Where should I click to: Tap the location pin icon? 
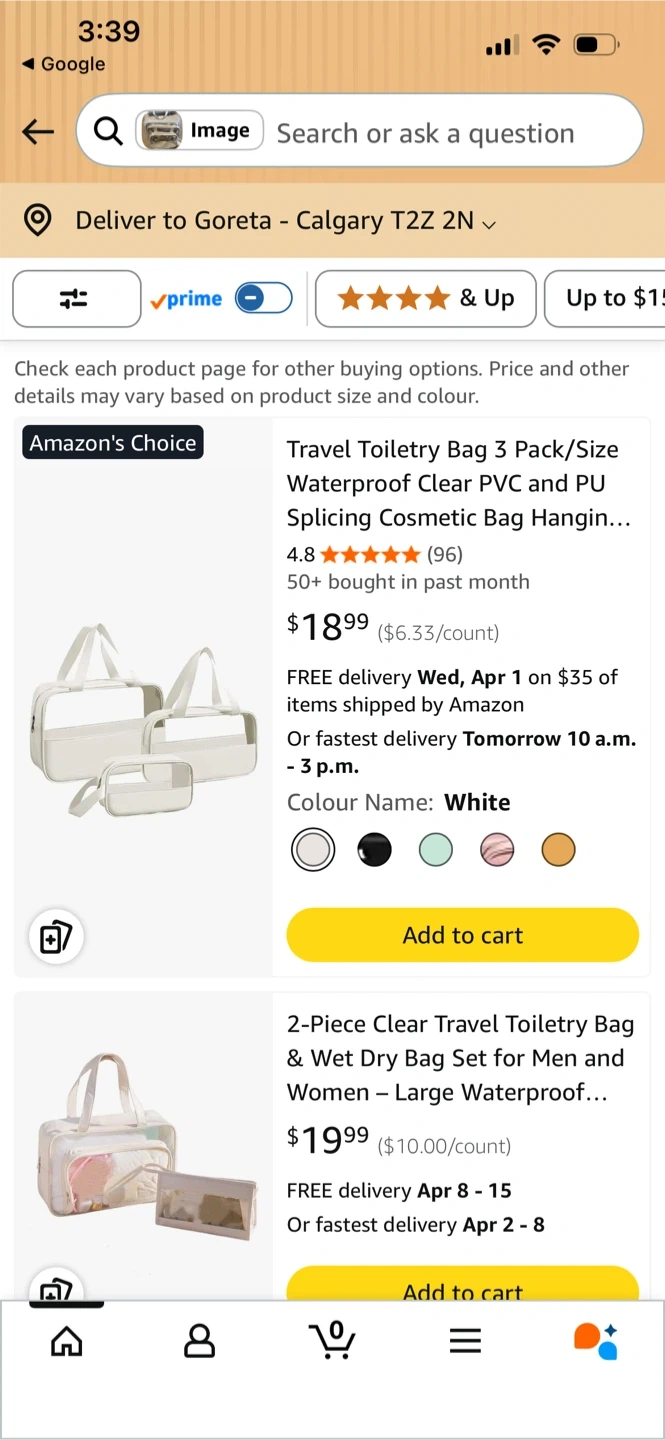pos(38,220)
